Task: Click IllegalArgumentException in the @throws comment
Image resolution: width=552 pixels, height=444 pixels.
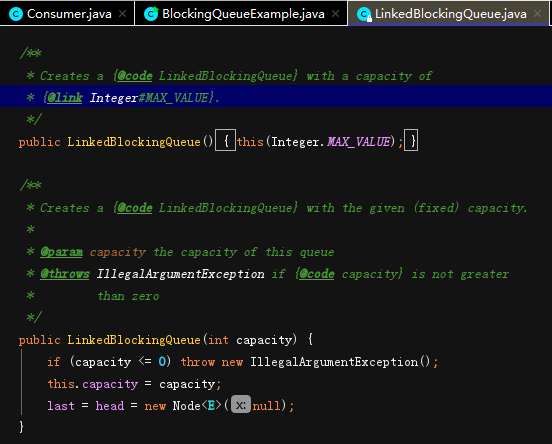Action: pyautogui.click(x=180, y=274)
